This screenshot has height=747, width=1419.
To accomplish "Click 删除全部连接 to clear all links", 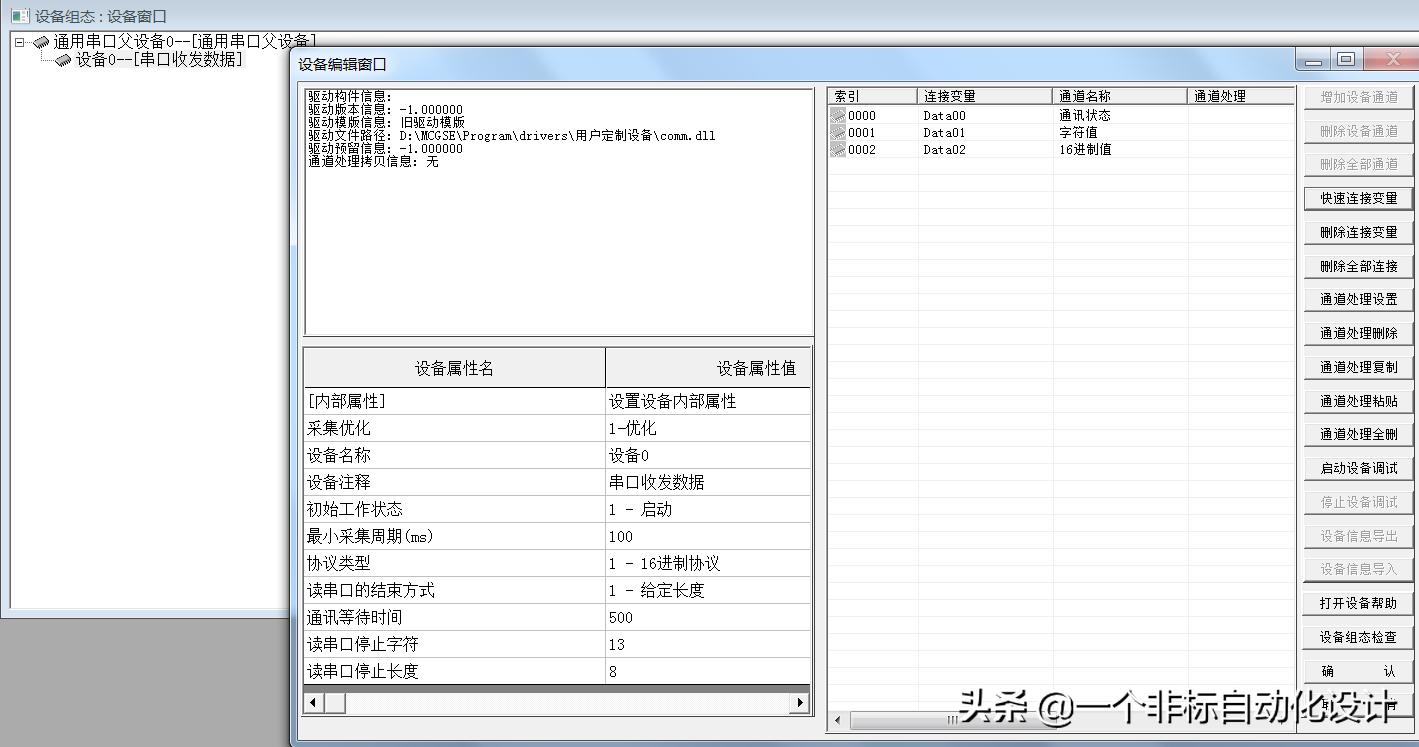I will click(x=1357, y=265).
